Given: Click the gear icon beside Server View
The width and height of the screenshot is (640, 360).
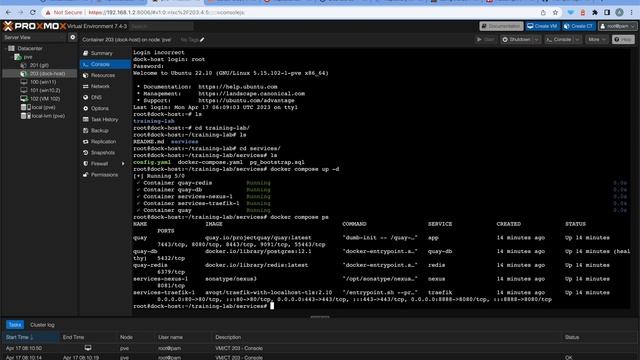Looking at the screenshot, I should click(x=73, y=37).
